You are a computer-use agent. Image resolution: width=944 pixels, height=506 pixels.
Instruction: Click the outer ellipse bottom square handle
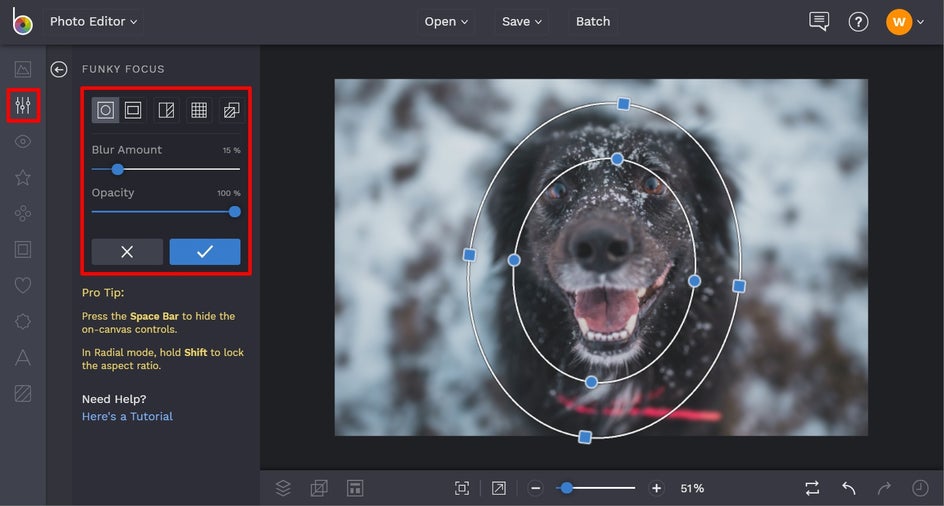585,437
